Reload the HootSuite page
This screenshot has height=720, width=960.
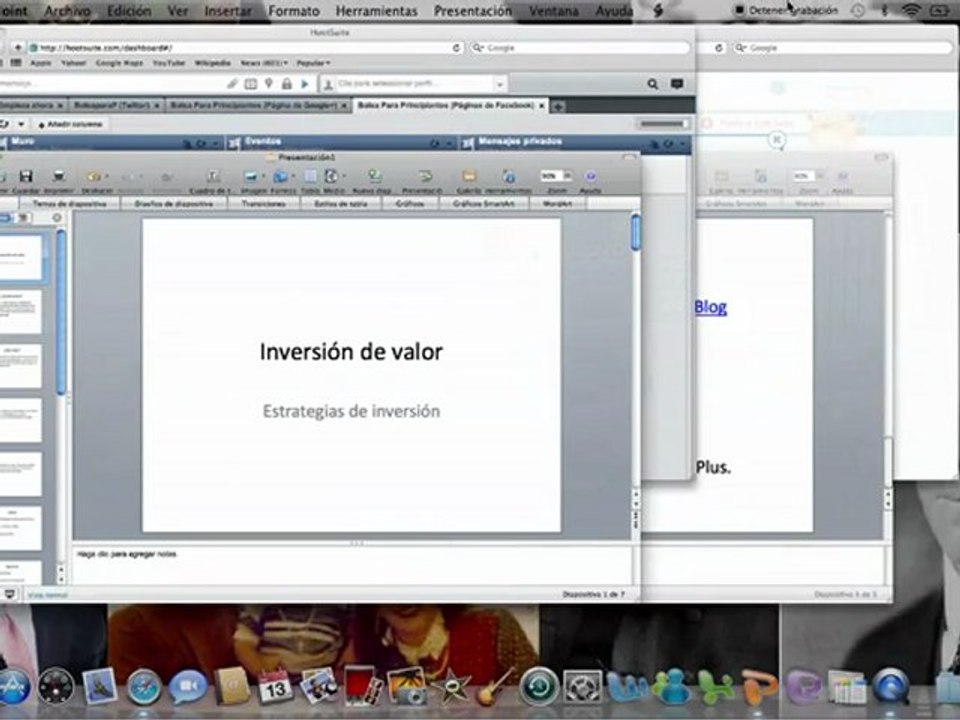click(x=456, y=47)
